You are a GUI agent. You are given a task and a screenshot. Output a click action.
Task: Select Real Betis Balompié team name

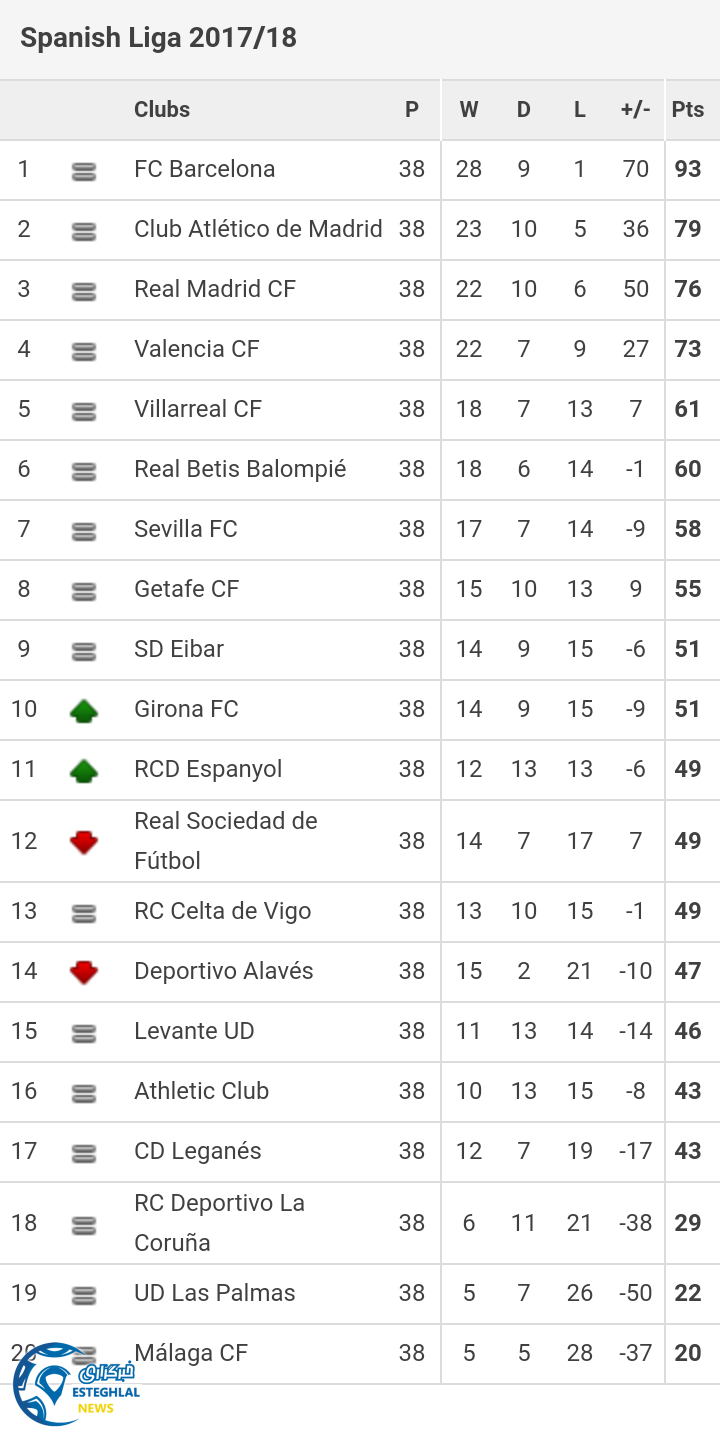tap(240, 469)
